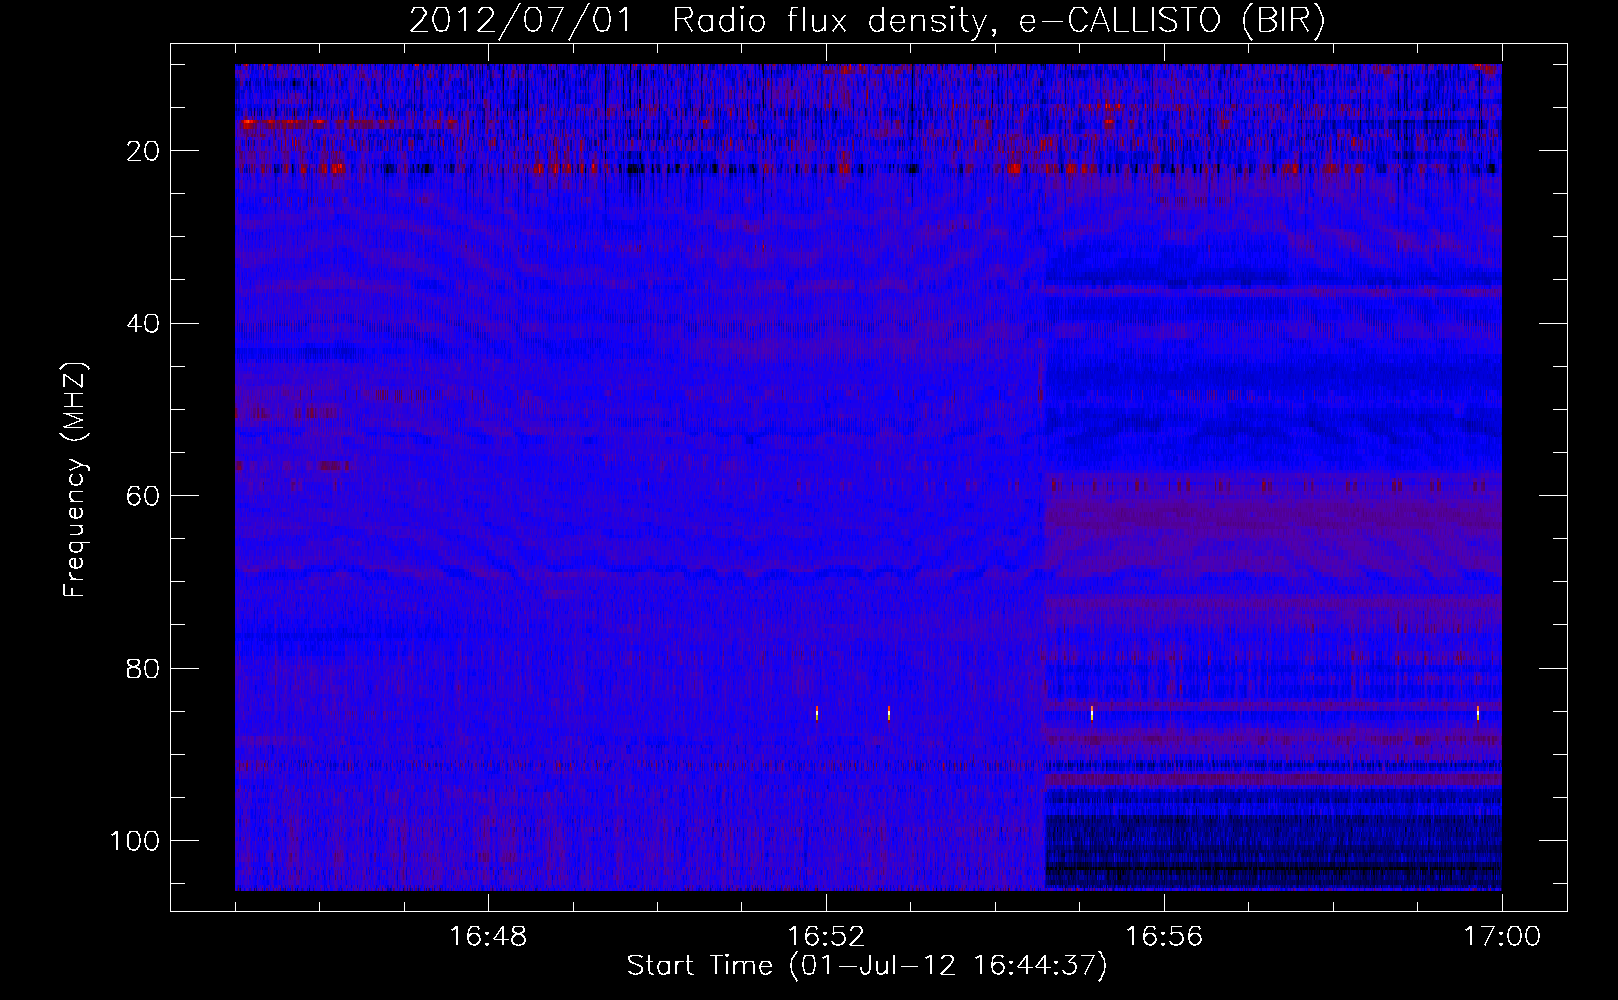Click the 17:00 time tick label

(x=1502, y=937)
